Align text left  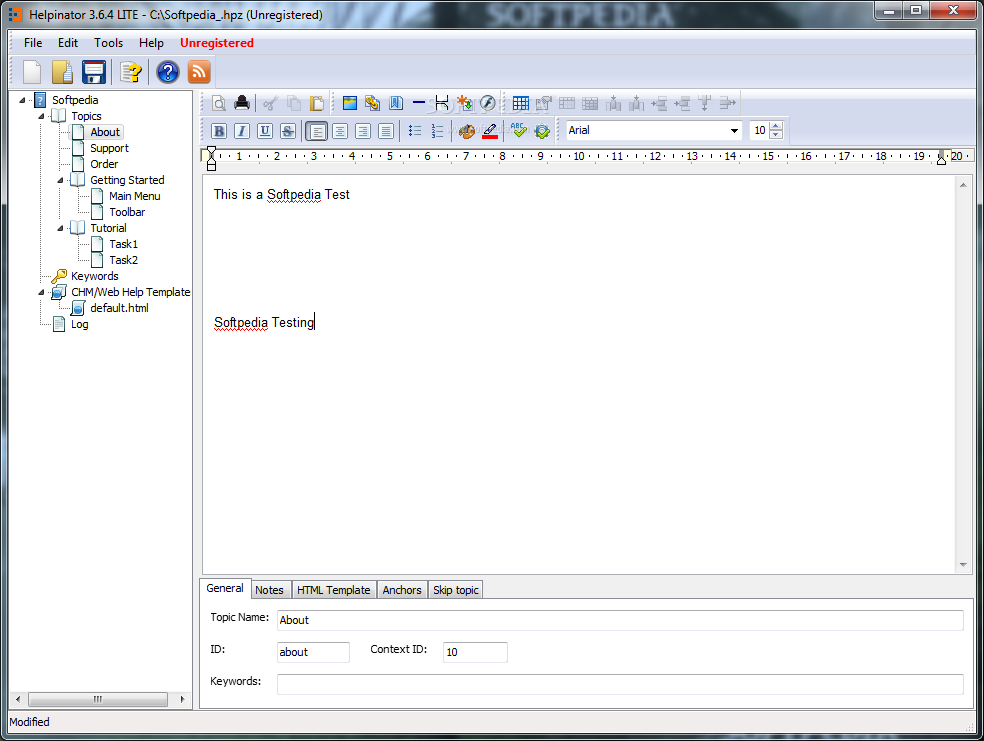(317, 131)
